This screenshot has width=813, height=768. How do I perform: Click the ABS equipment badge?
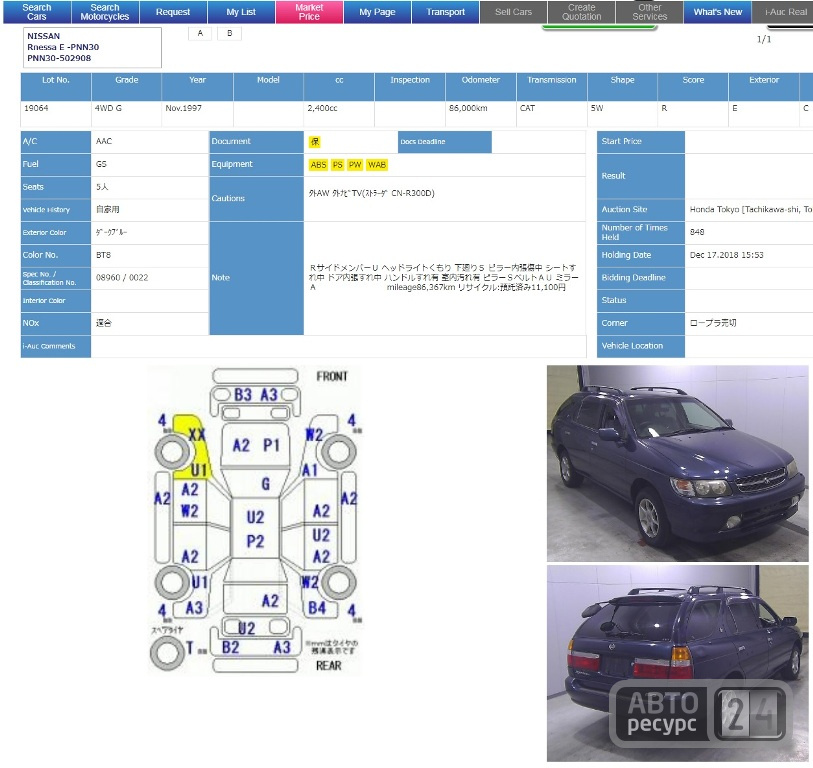click(x=318, y=165)
